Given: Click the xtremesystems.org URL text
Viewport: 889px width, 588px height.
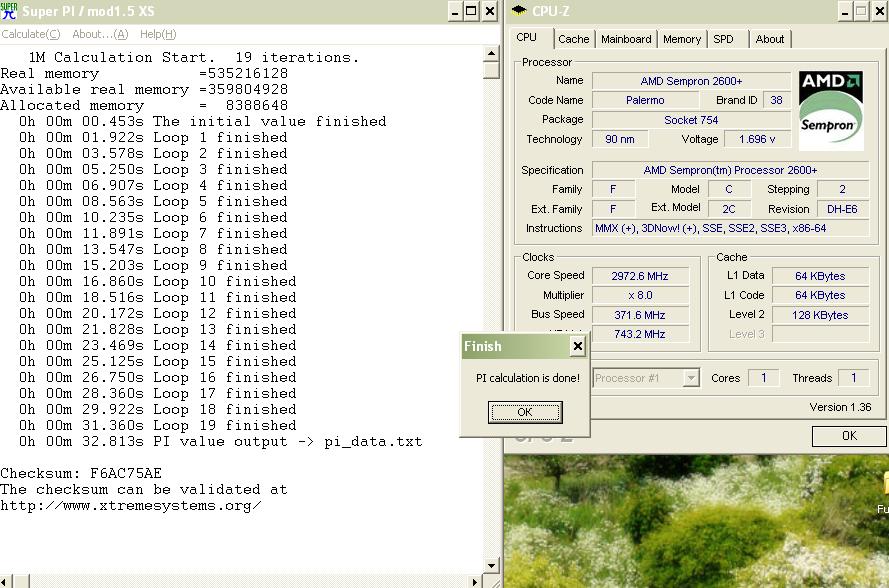Looking at the screenshot, I should [x=131, y=506].
